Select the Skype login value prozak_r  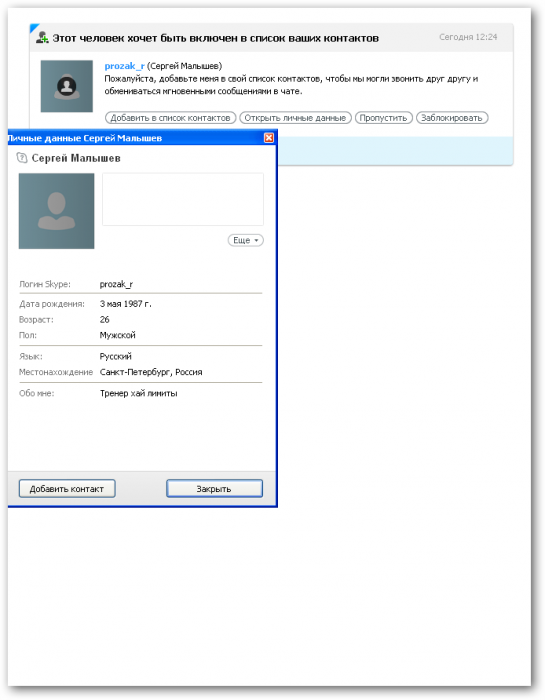coord(116,284)
